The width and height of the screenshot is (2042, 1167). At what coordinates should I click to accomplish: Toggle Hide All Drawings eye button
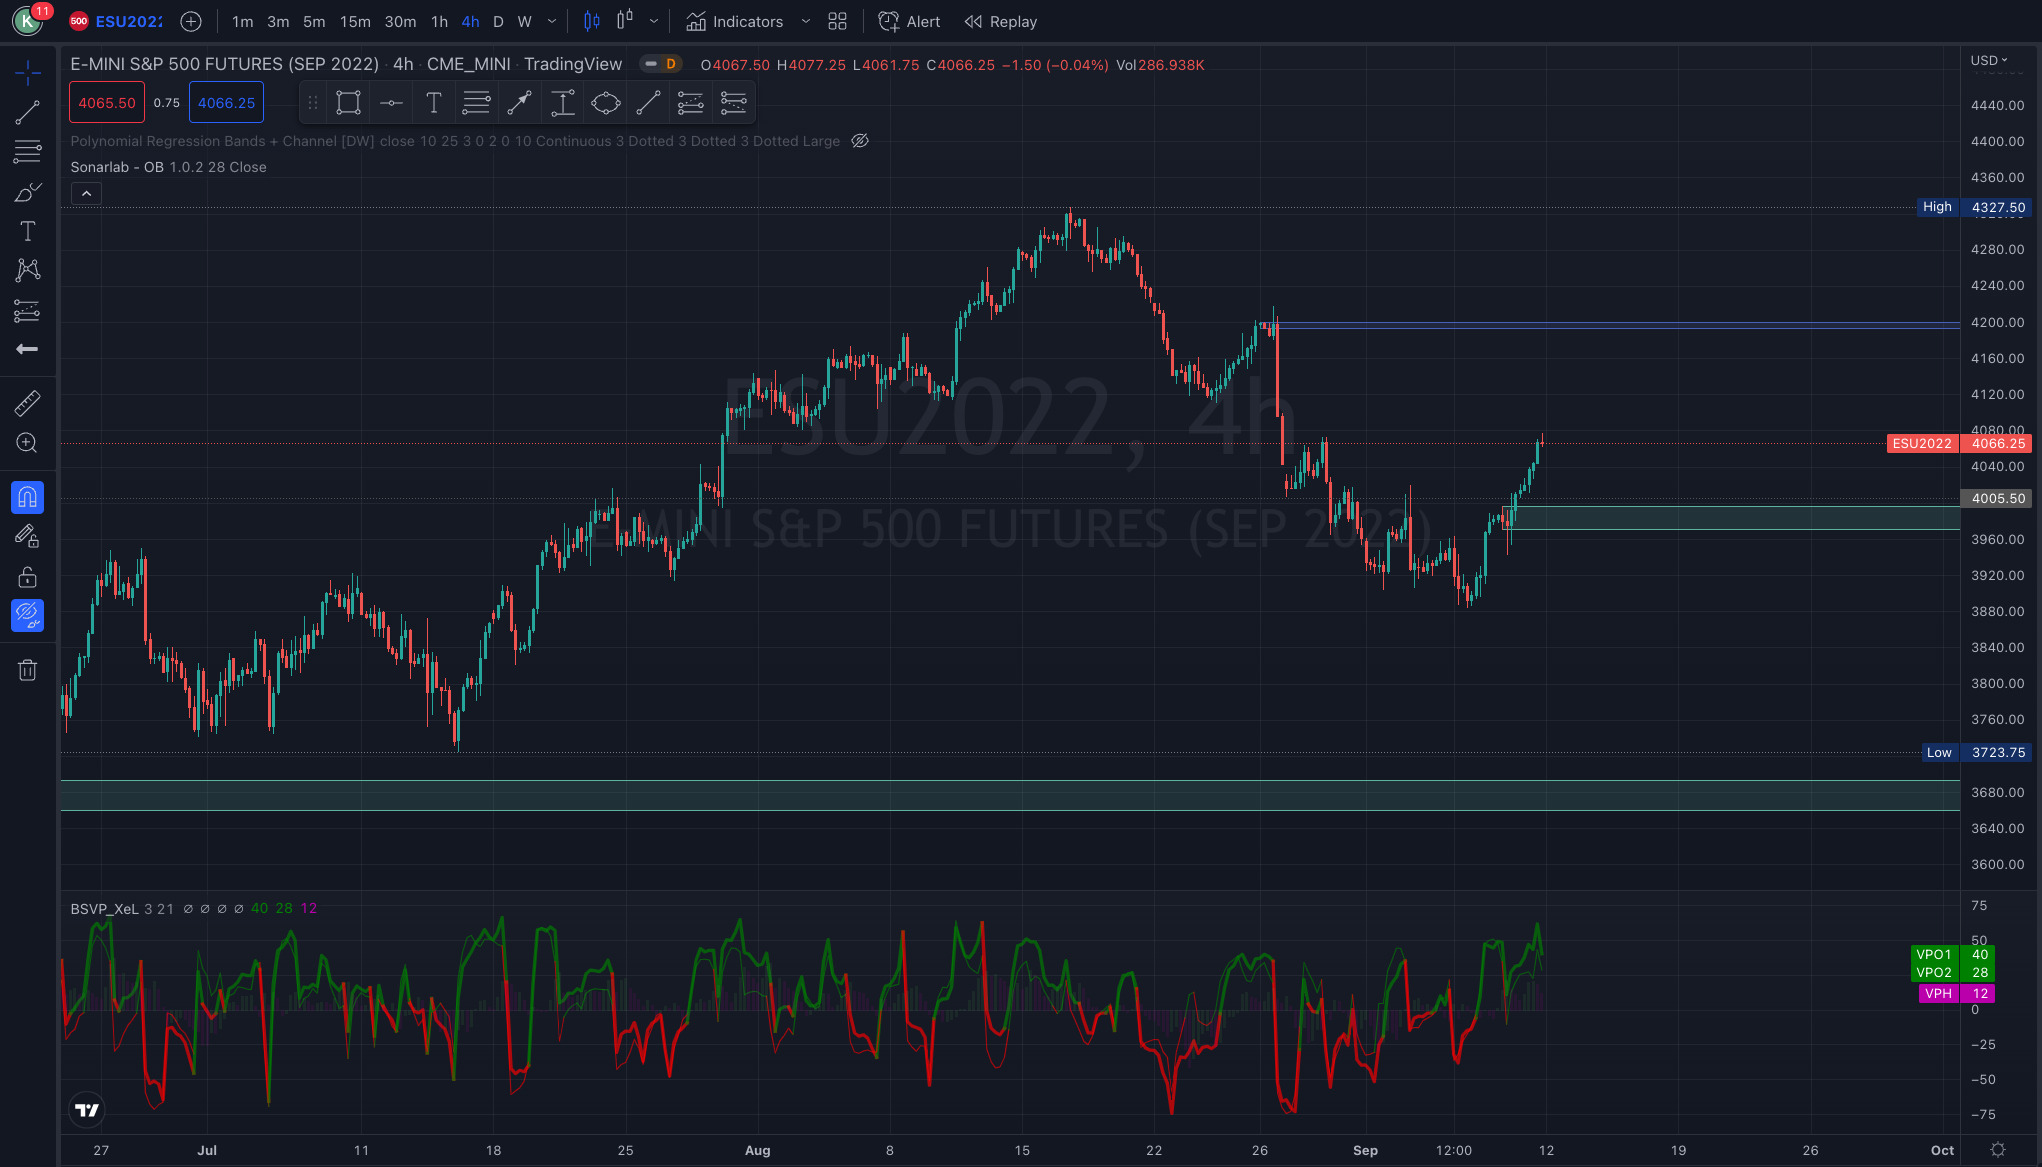(27, 615)
